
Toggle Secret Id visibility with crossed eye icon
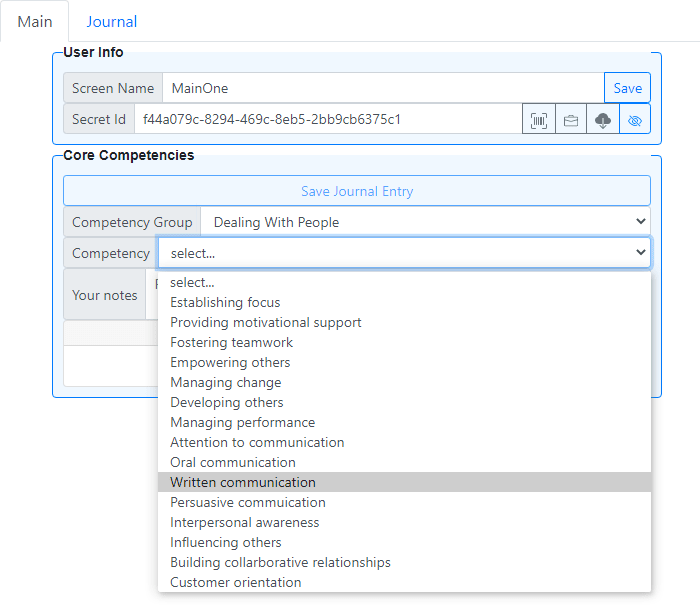tap(635, 119)
